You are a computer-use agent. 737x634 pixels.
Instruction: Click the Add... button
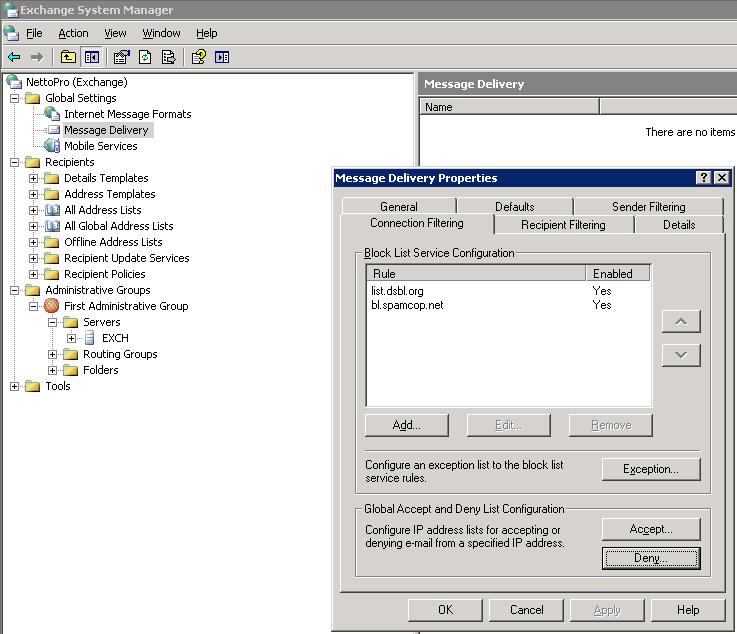(x=407, y=425)
